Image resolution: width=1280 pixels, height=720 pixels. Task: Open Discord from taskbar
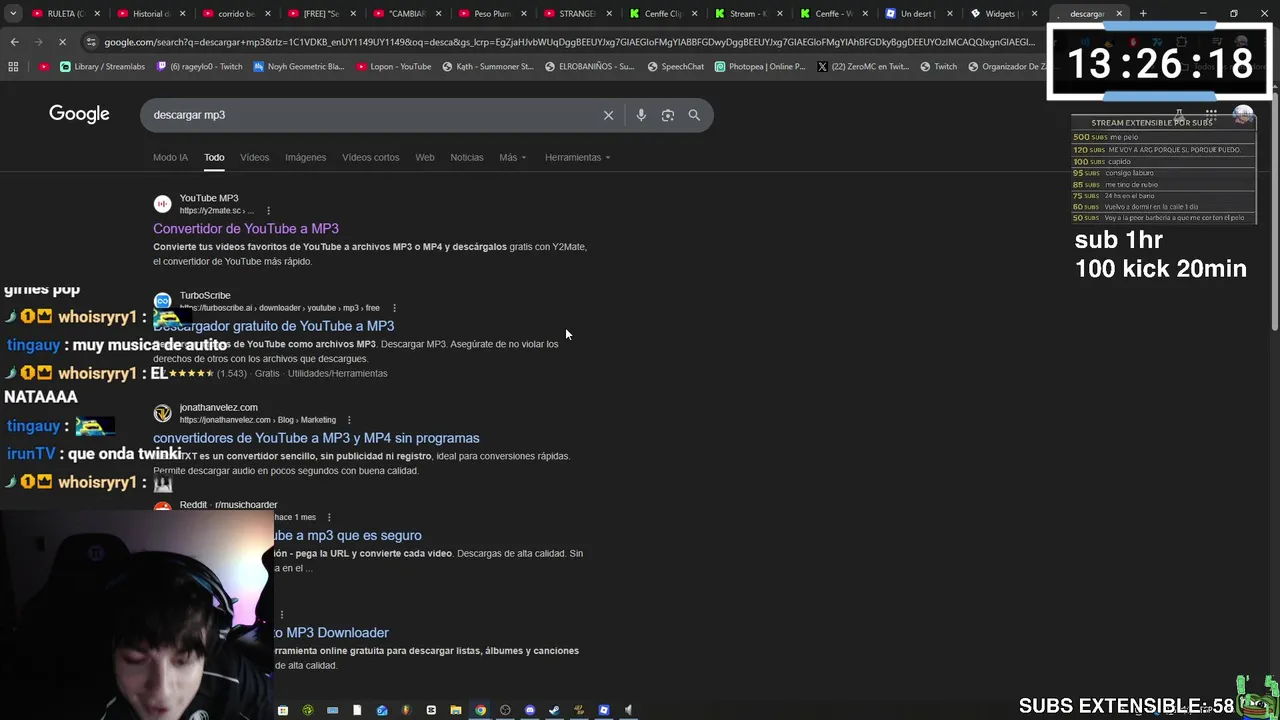coord(530,710)
